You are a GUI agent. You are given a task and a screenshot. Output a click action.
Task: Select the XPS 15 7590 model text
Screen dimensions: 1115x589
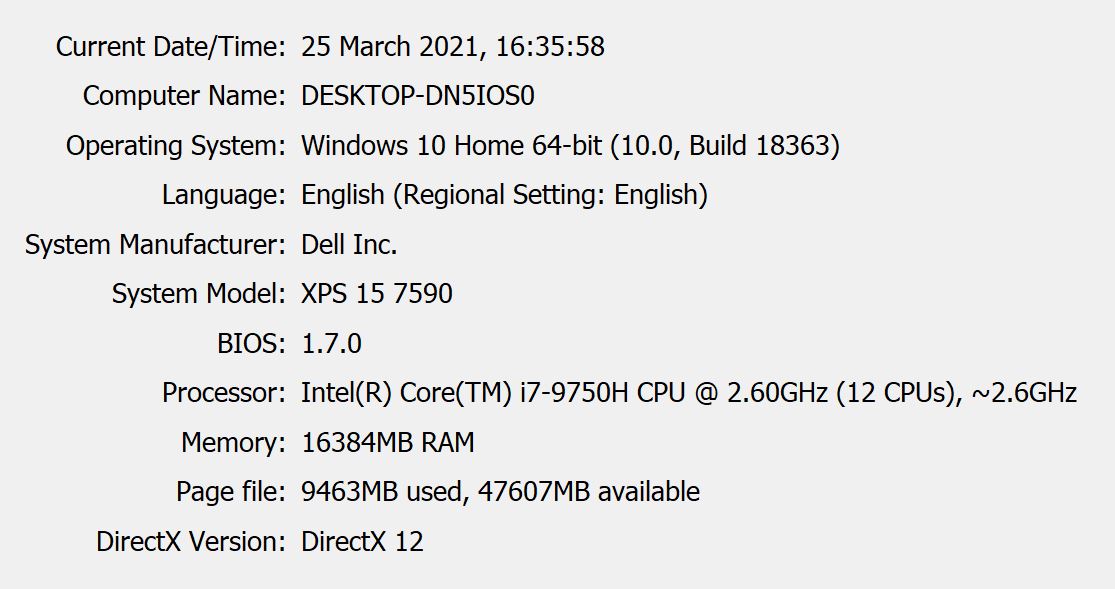pos(377,294)
